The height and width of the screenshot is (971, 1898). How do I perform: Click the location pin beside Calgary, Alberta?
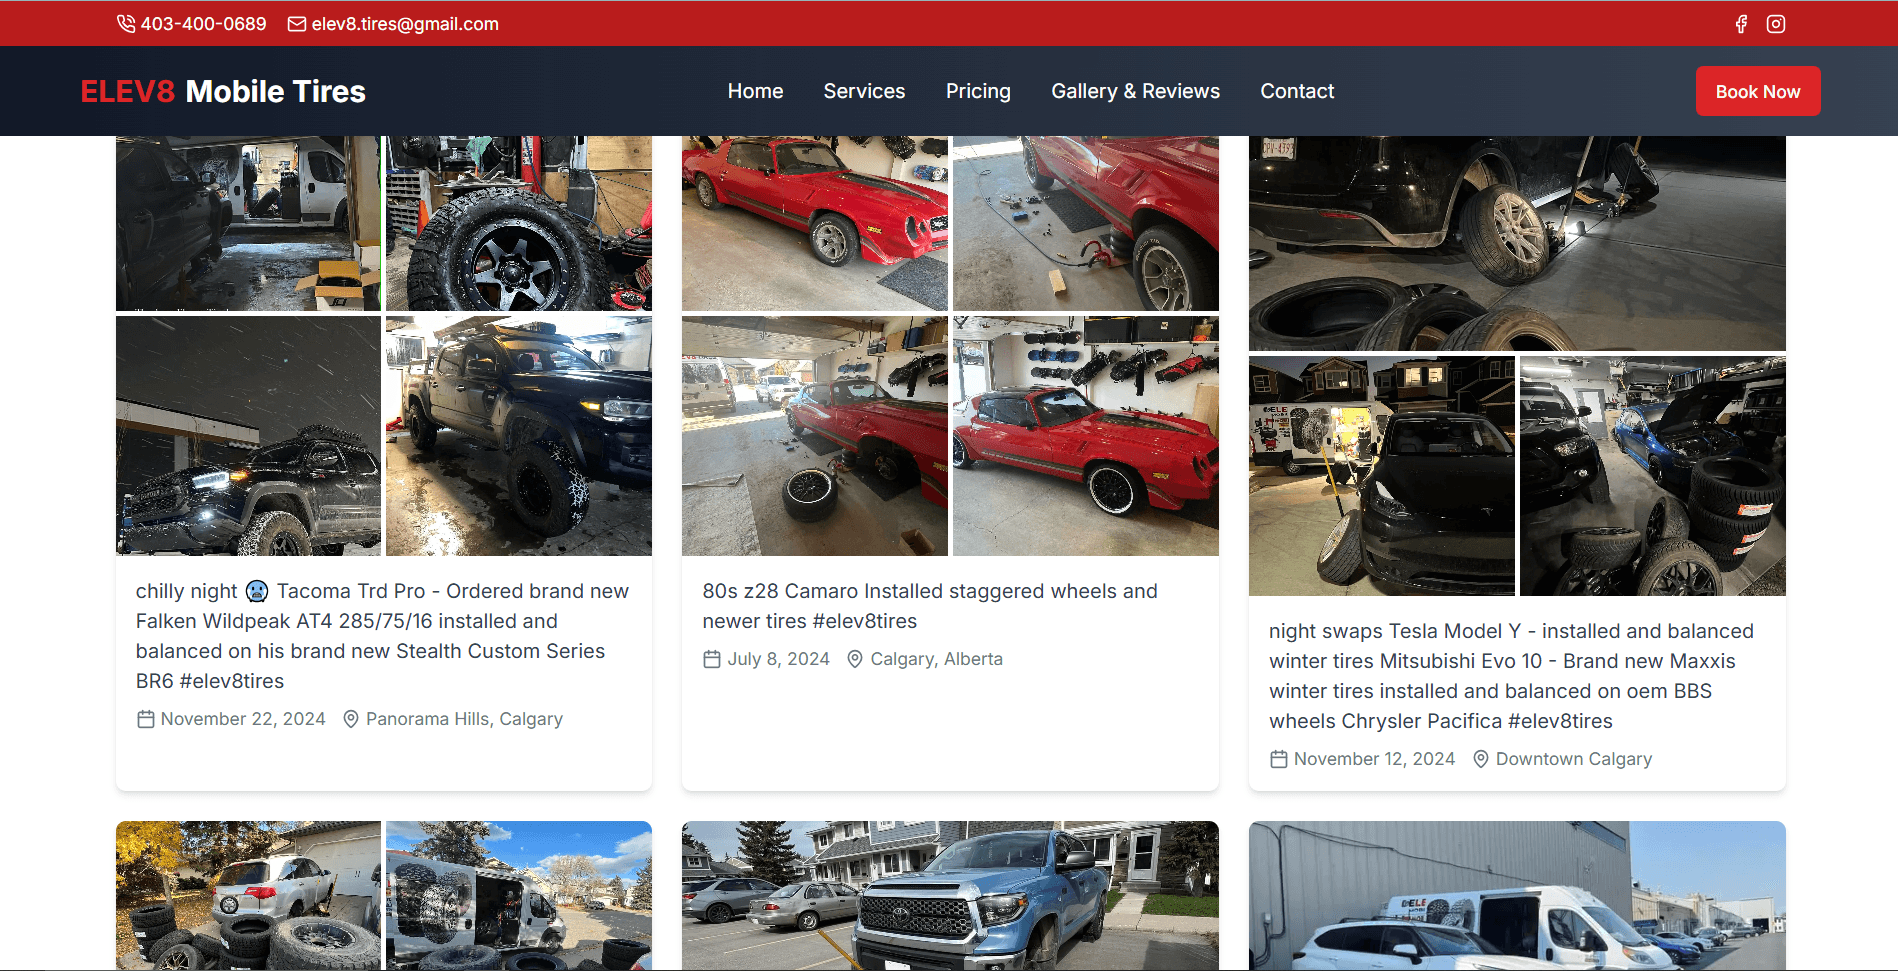855,659
